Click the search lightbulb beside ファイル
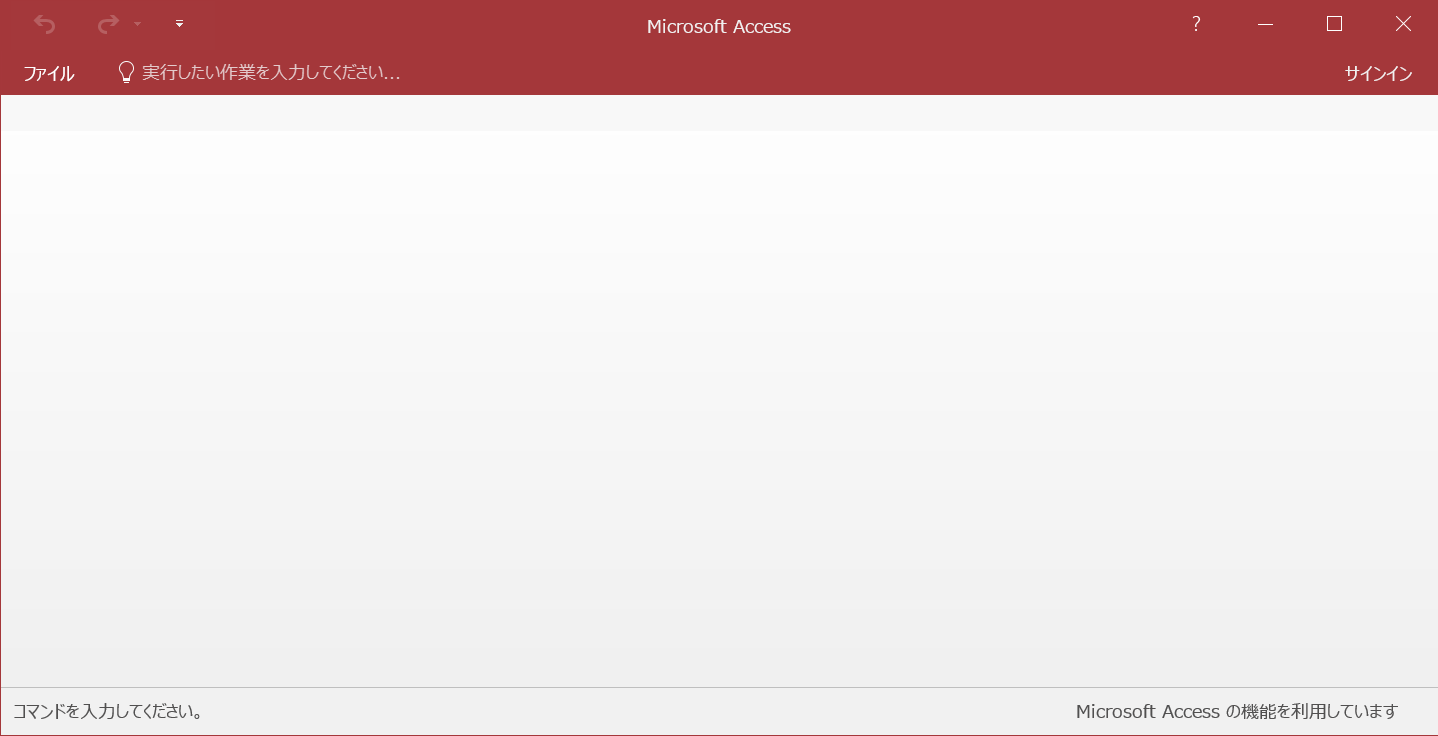The image size is (1438, 736). 126,71
